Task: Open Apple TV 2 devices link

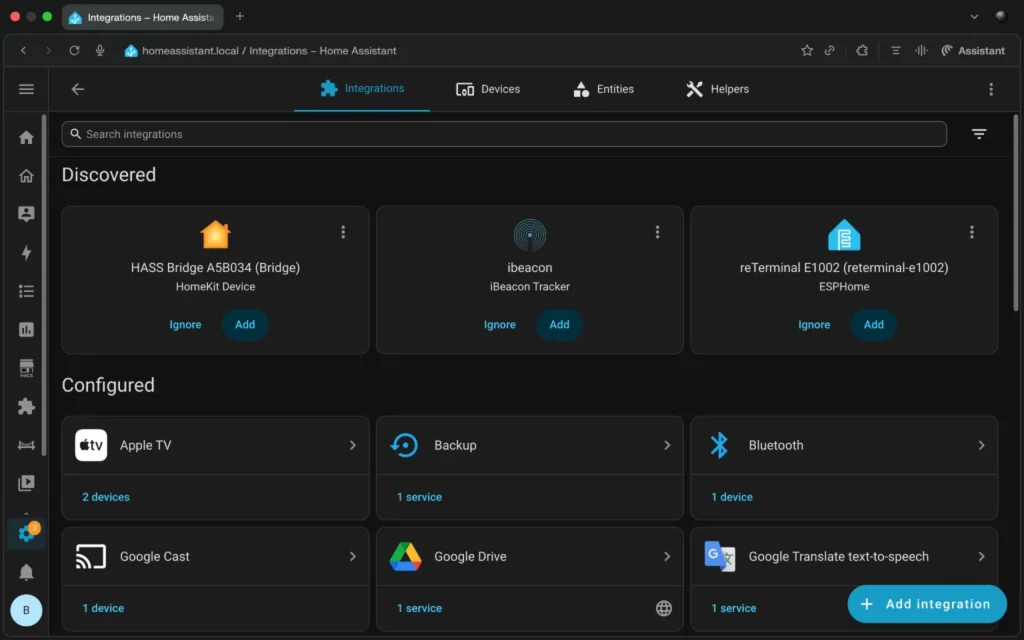Action: tap(106, 497)
